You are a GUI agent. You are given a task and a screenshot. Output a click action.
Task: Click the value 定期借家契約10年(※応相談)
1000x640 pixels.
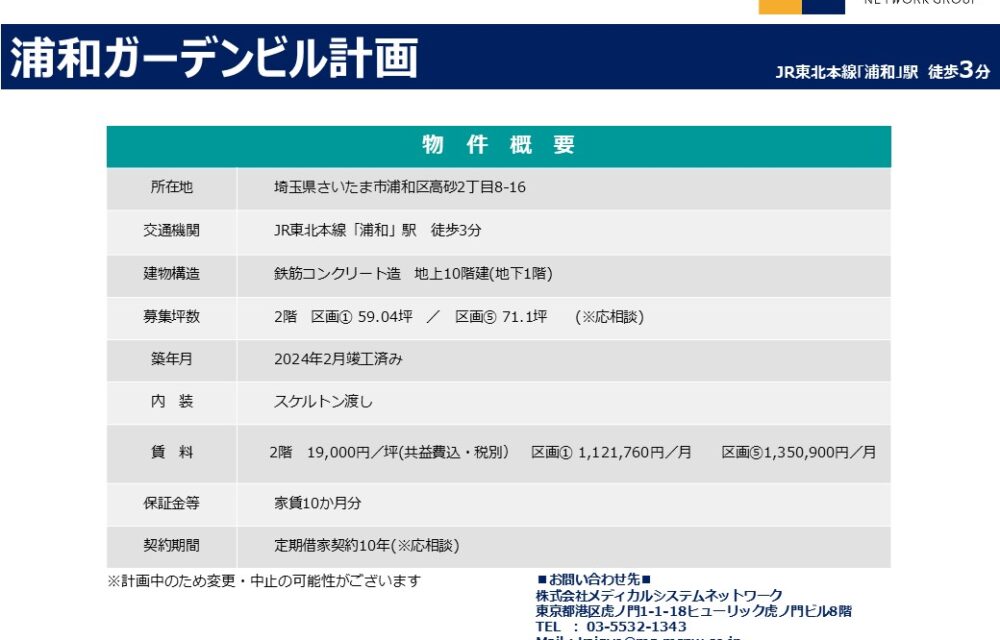(367, 546)
